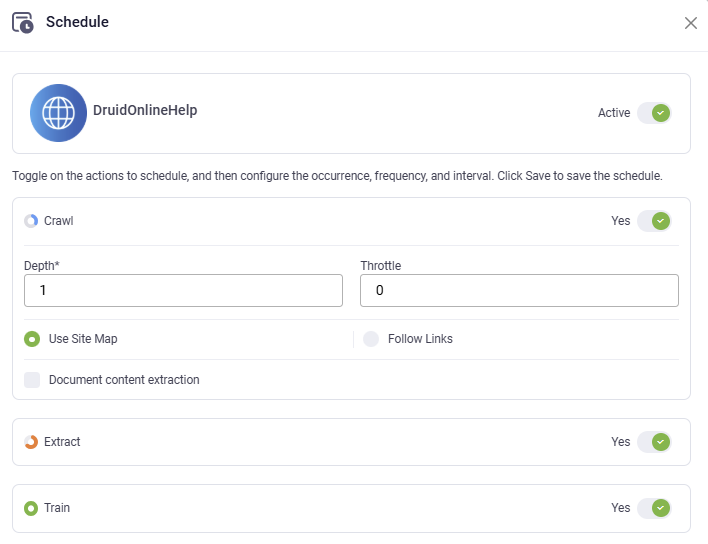Disable the Crawl toggle
Image resolution: width=708 pixels, height=544 pixels.
(653, 221)
